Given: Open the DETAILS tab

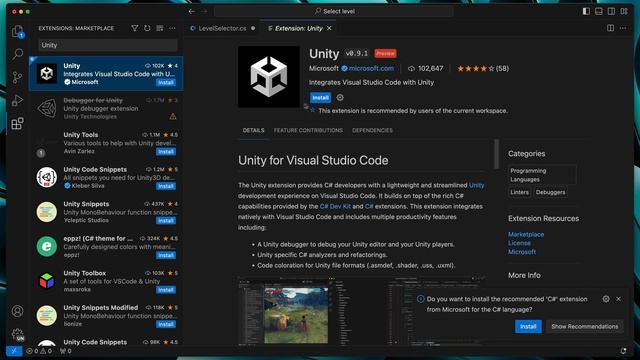Looking at the screenshot, I should point(253,131).
